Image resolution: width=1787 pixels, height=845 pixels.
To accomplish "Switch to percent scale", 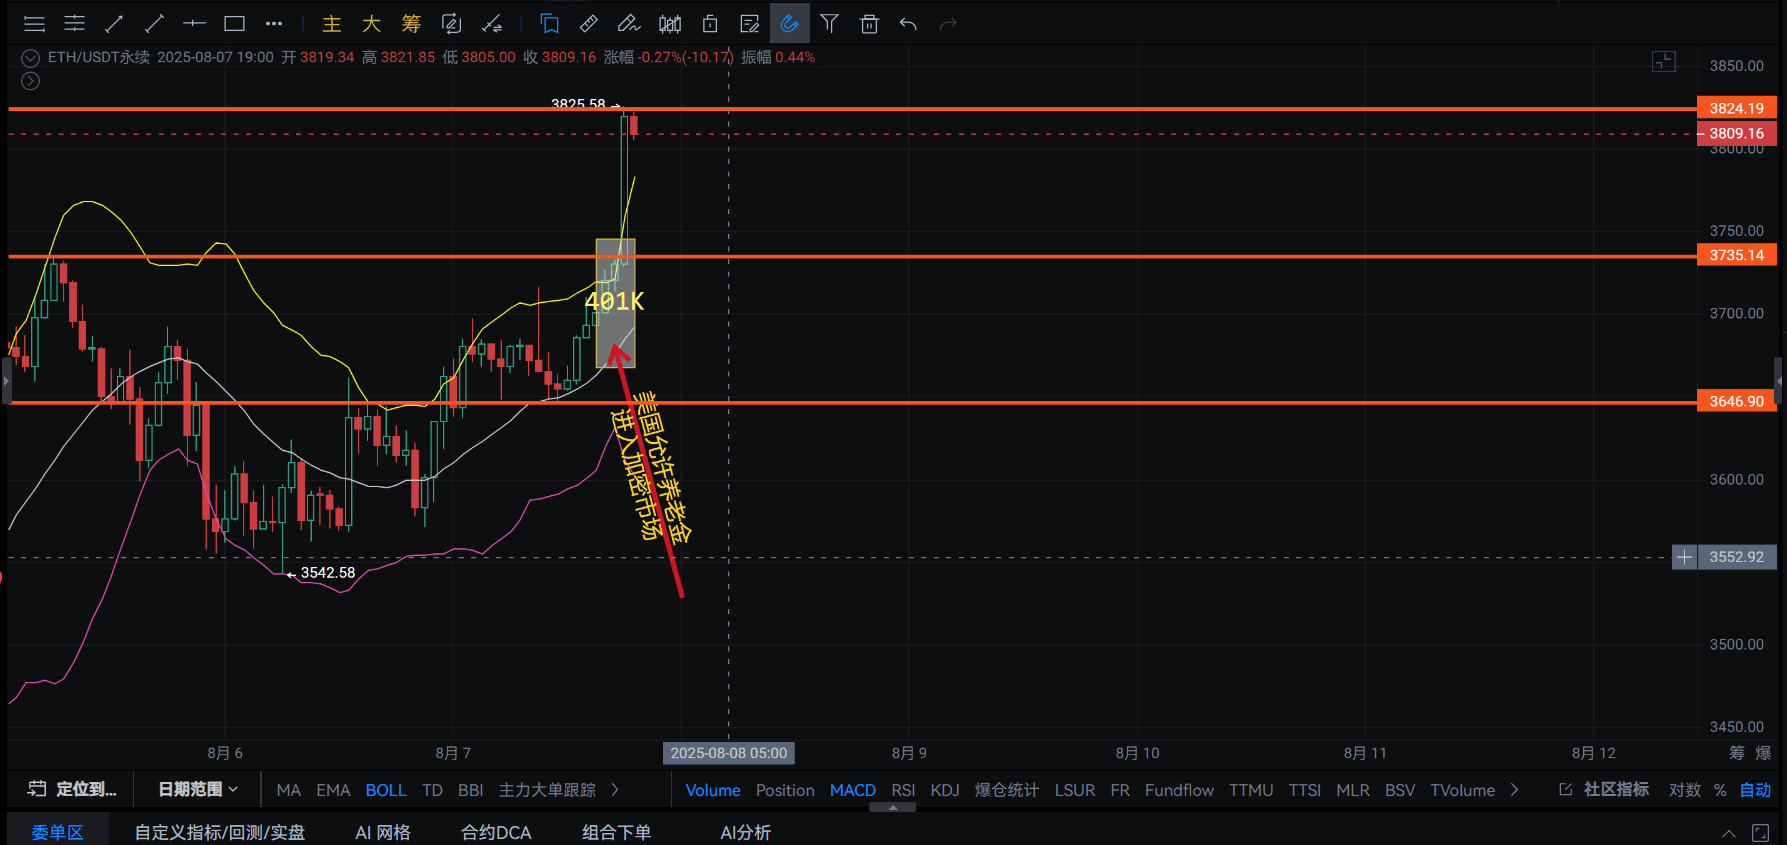I will 1720,790.
